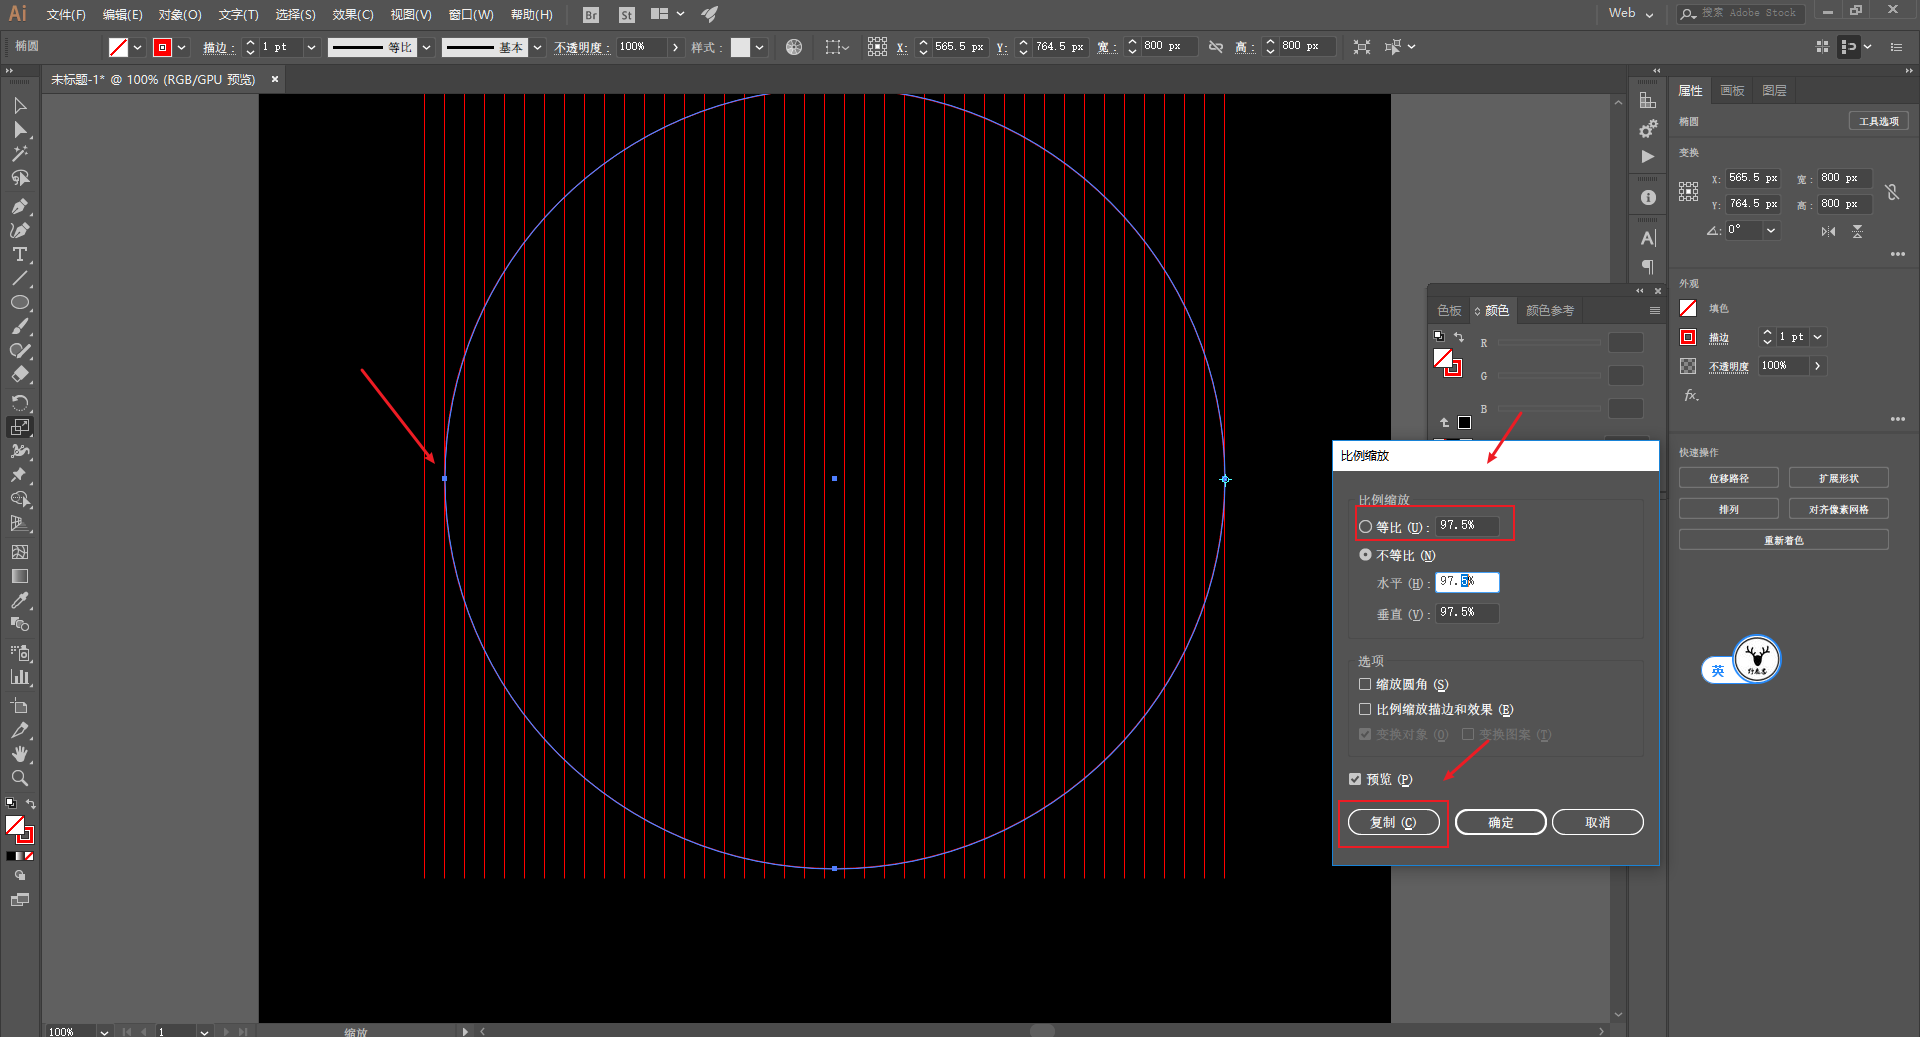Viewport: 1920px width, 1037px height.
Task: Open the Web workspace dropdown
Action: 1631,14
